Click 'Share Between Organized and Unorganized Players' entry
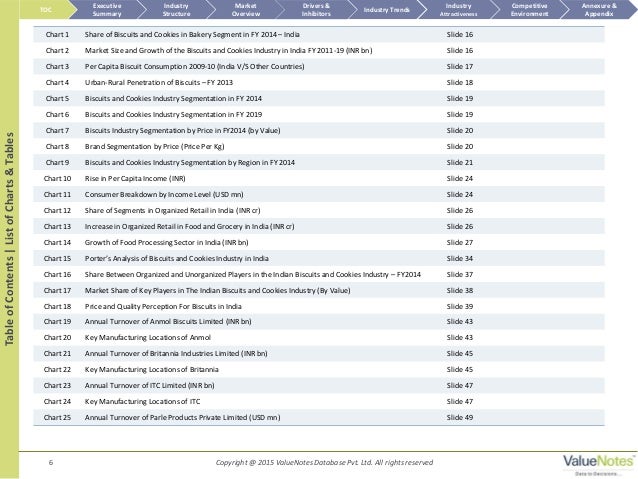The width and height of the screenshot is (638, 479). tap(252, 274)
